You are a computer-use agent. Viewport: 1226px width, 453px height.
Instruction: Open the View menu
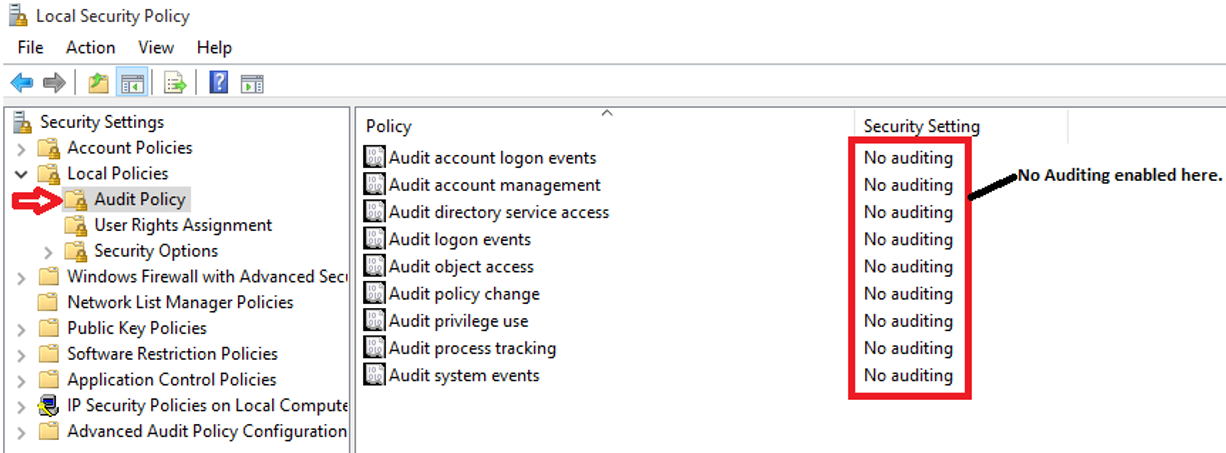point(156,47)
